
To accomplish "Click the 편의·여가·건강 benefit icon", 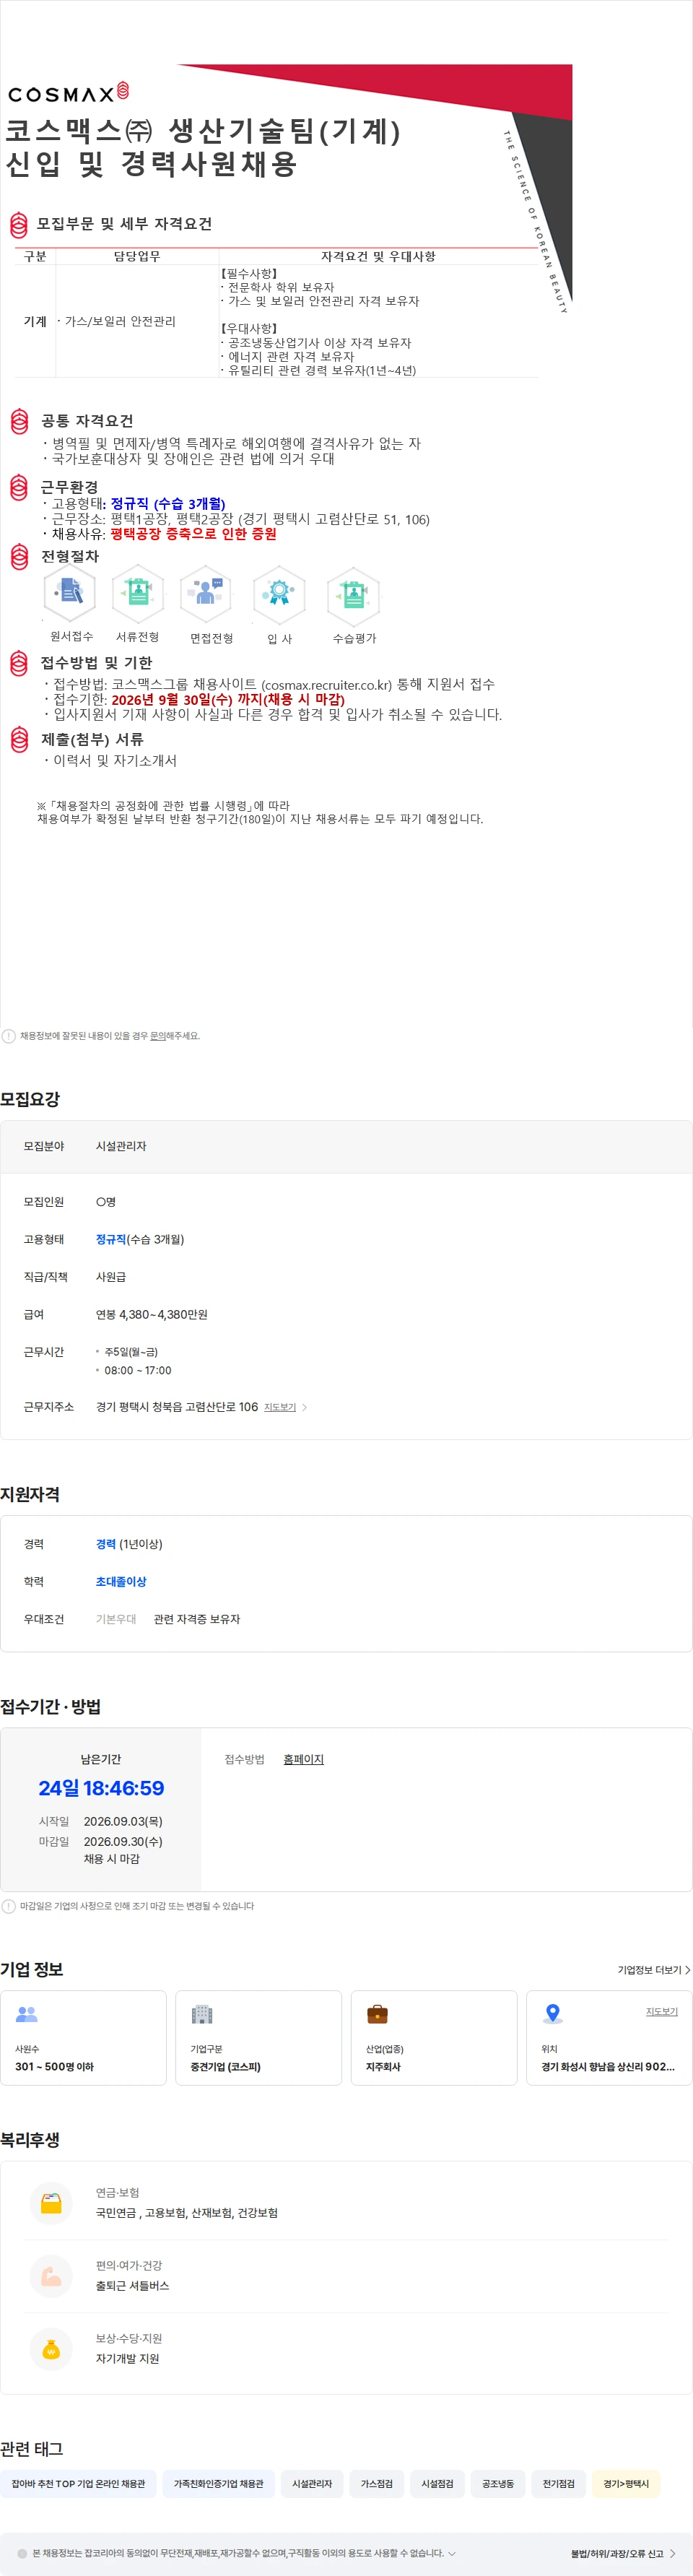I will [x=51, y=2276].
